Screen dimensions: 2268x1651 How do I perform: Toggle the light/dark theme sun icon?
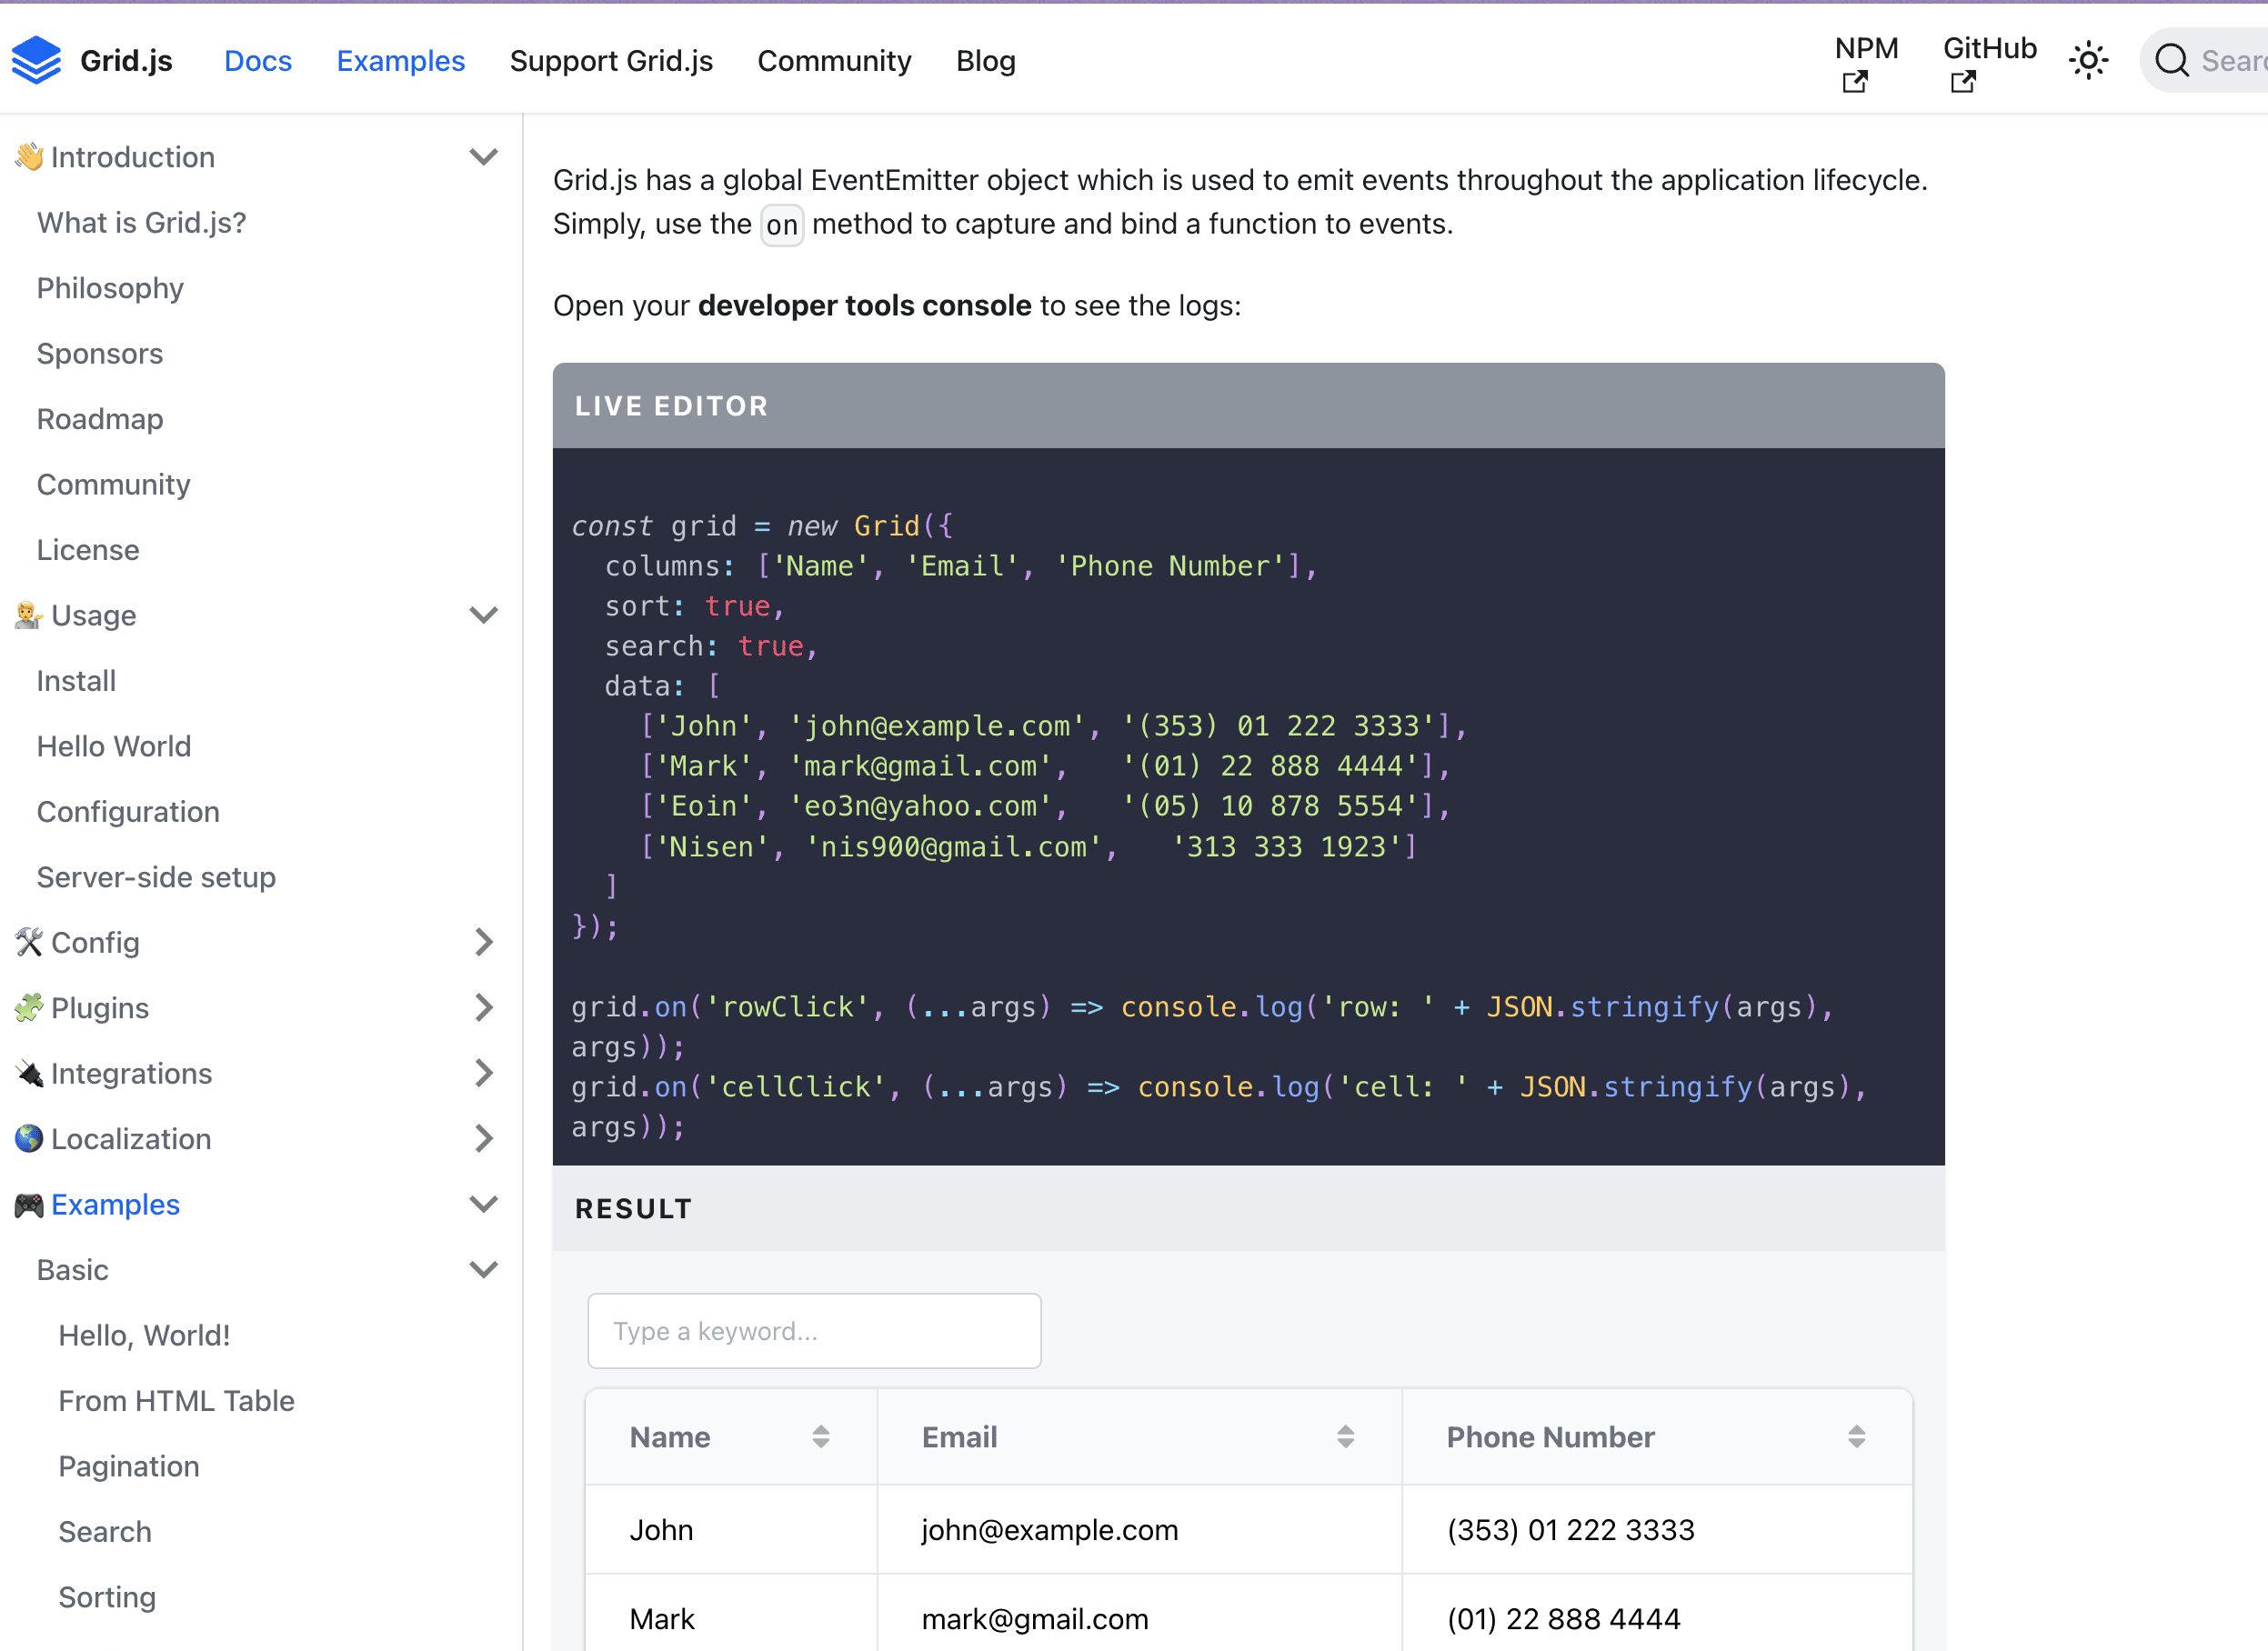coord(2088,61)
